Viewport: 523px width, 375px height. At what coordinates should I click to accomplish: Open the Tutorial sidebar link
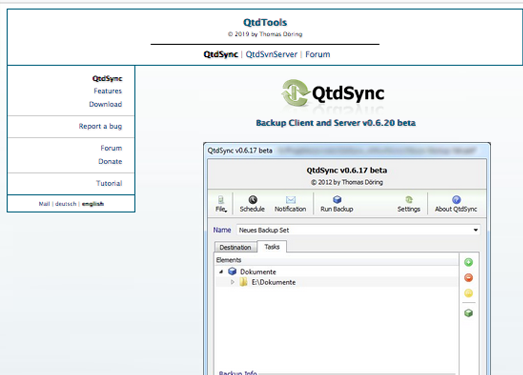(x=109, y=183)
